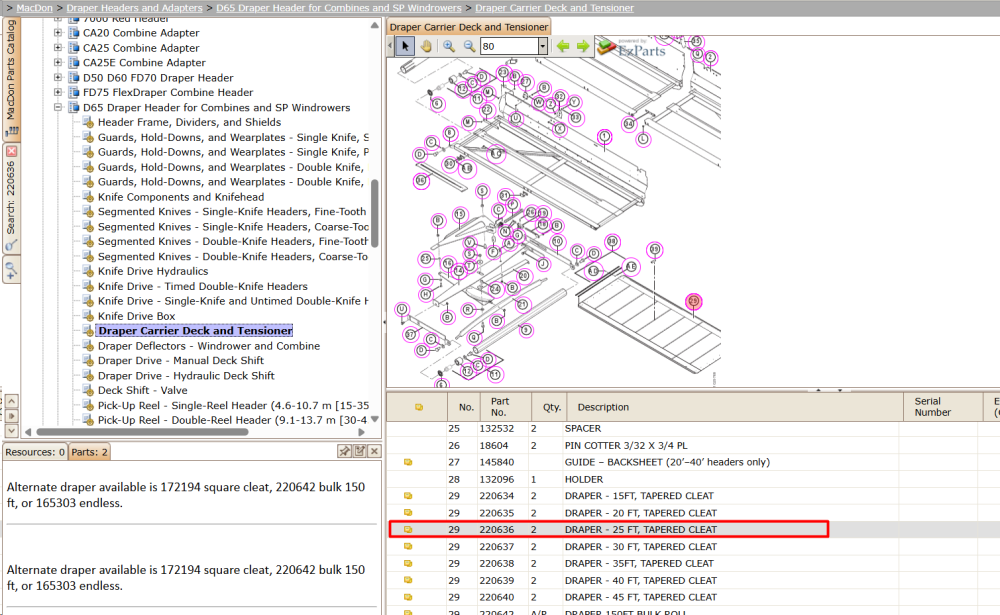1000x615 pixels.
Task: Select the arrow pointer tool in diagram toolbar
Action: click(x=405, y=46)
